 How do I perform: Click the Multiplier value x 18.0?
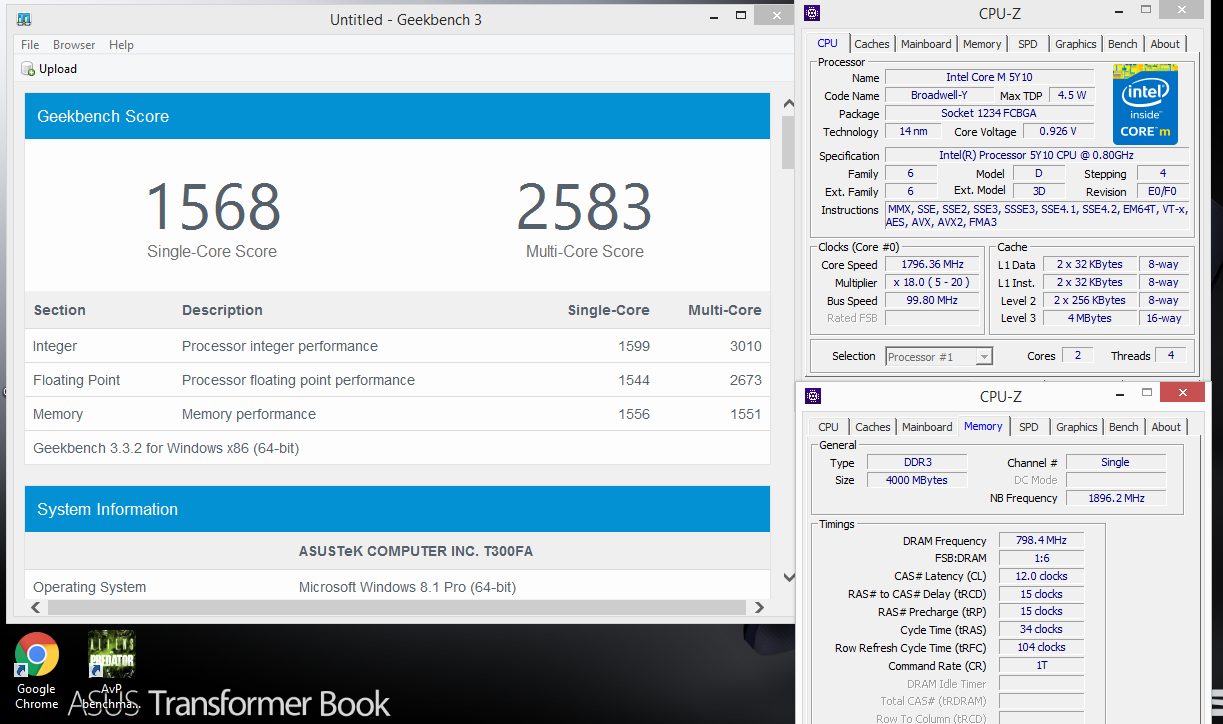point(932,283)
